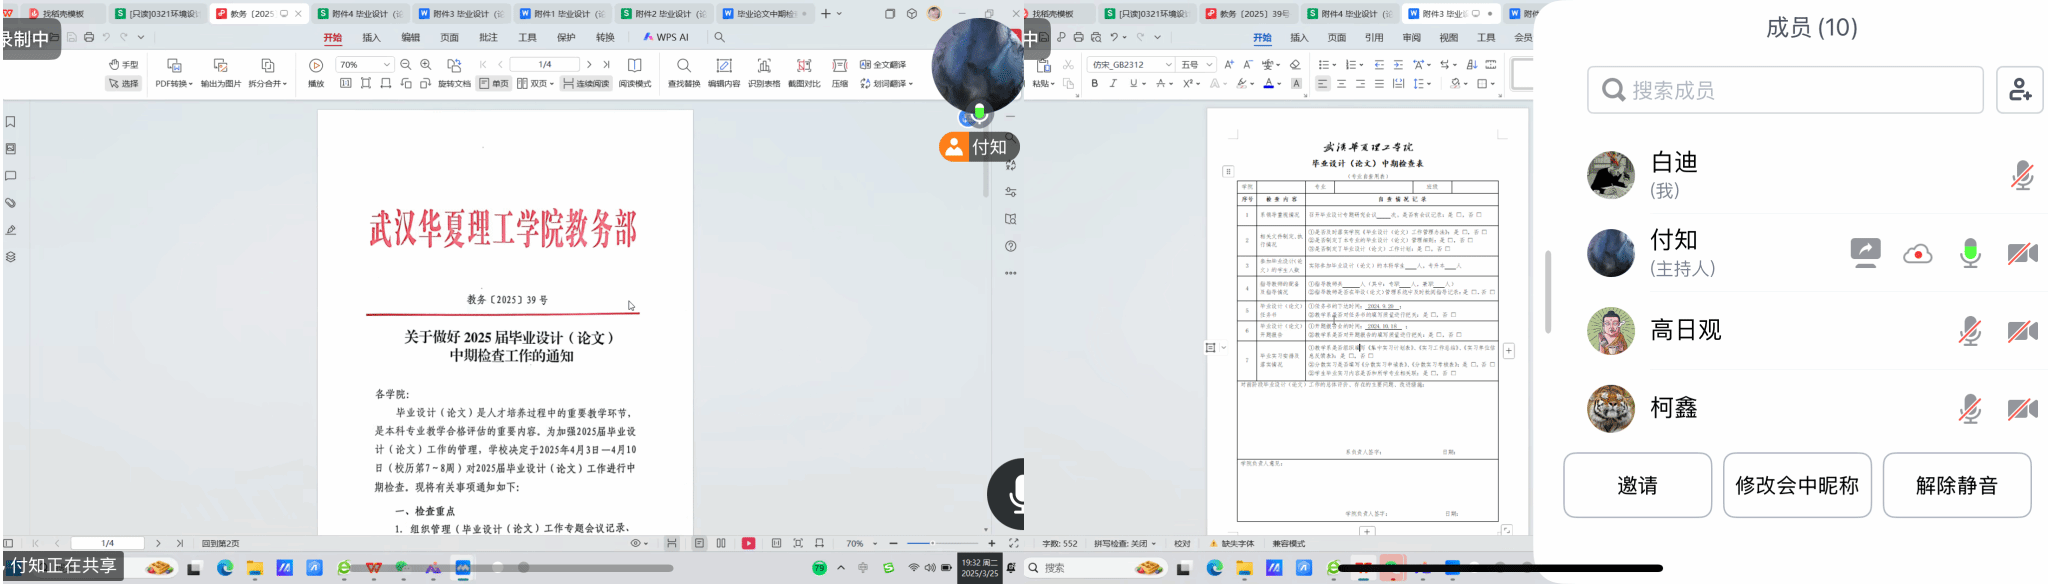This screenshot has width=2048, height=584.
Task: Toggle 高日观's muted microphone
Action: point(1970,331)
